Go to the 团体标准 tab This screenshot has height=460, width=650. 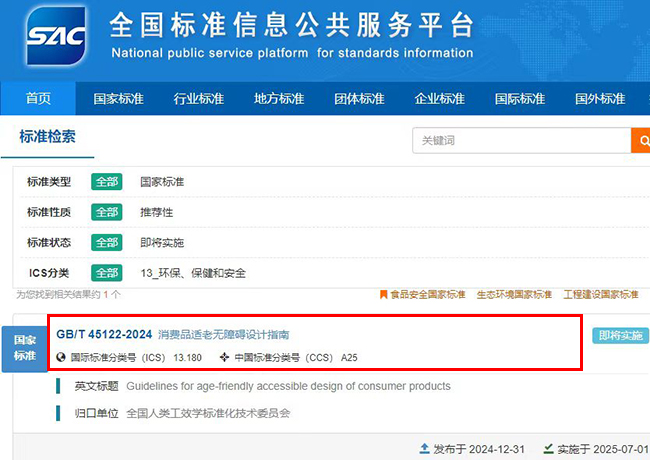click(x=359, y=99)
